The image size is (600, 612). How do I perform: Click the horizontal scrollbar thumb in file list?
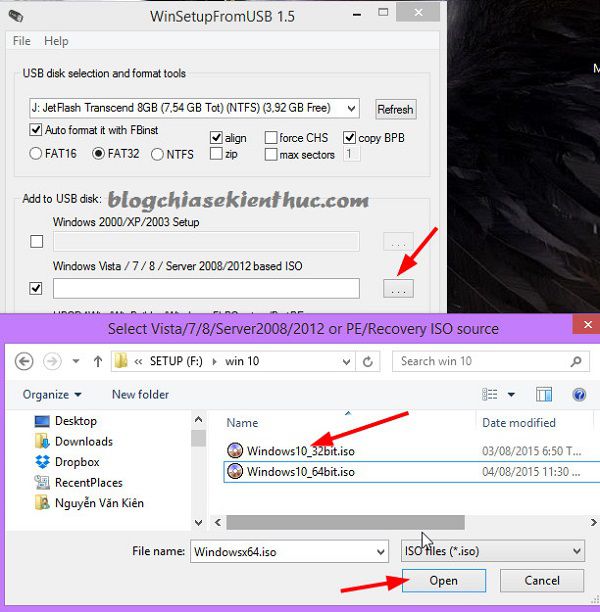coord(345,522)
